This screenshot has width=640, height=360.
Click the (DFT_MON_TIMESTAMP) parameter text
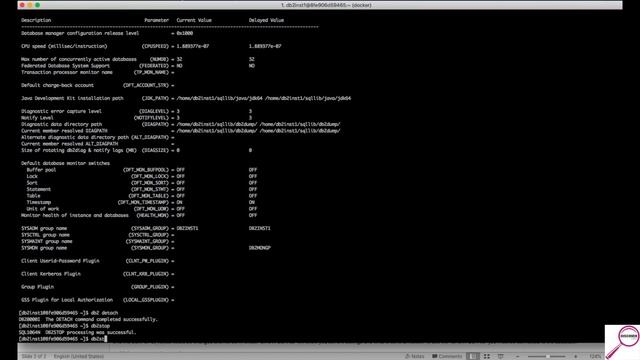143,202
